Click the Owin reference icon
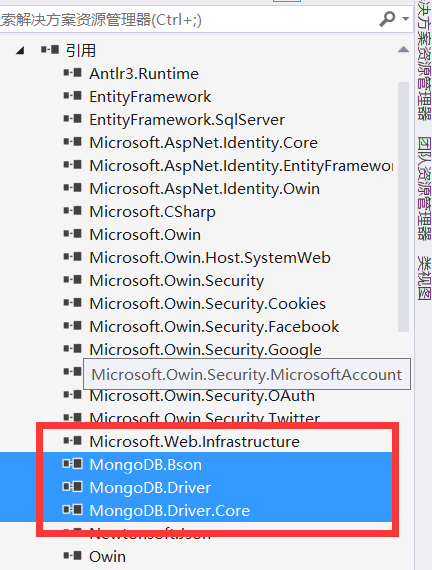This screenshot has height=570, width=432. [72, 555]
